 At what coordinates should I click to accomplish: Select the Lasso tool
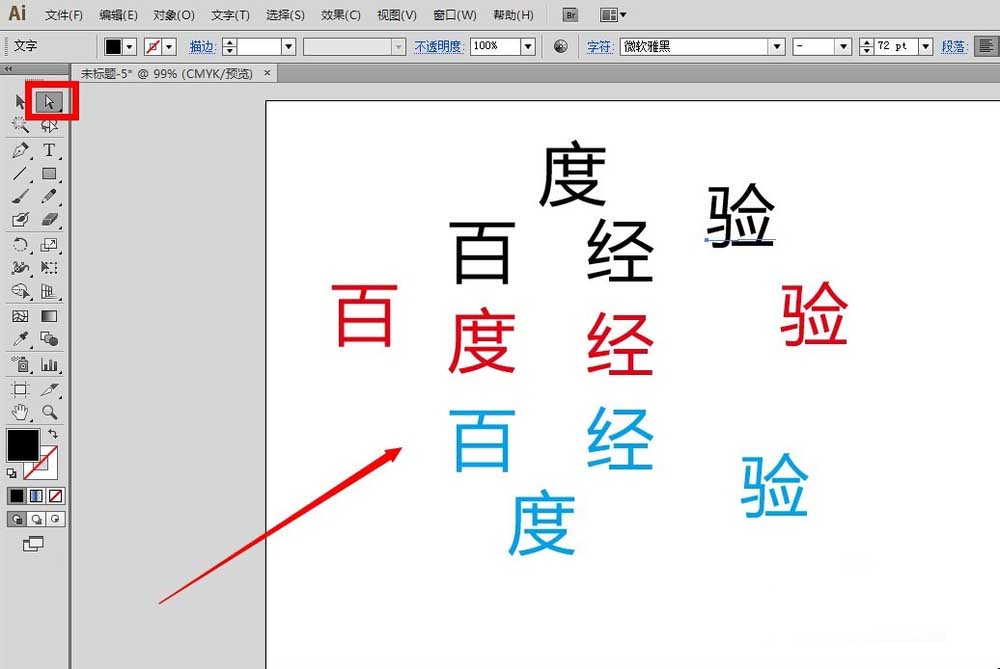[49, 125]
